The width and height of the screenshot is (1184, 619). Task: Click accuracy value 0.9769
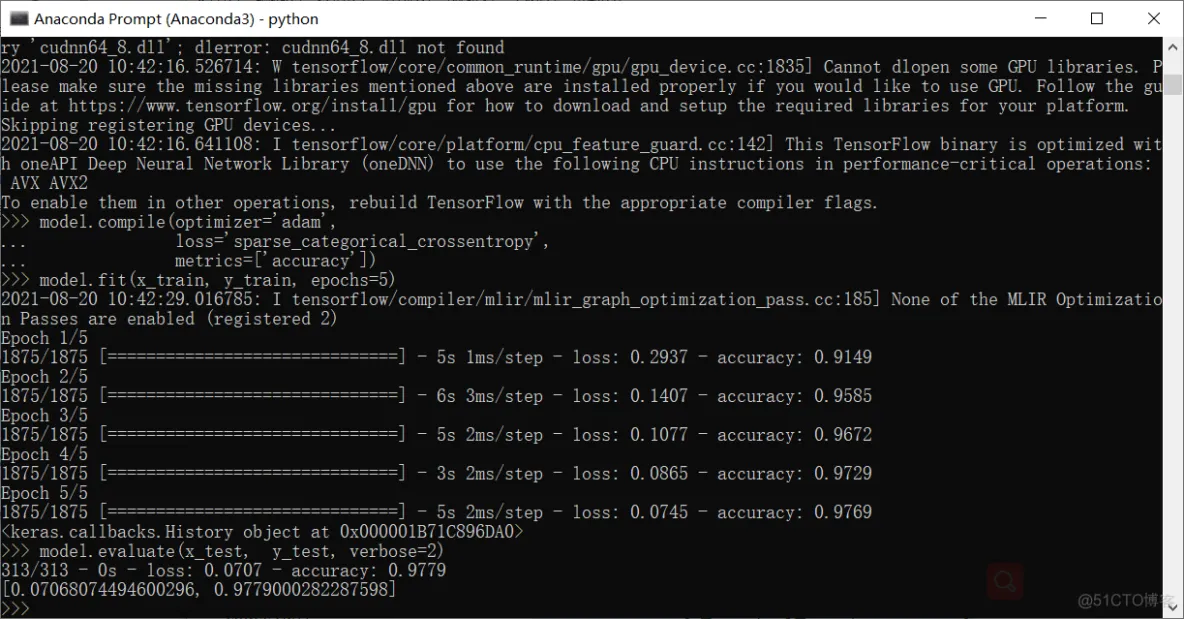click(x=843, y=512)
